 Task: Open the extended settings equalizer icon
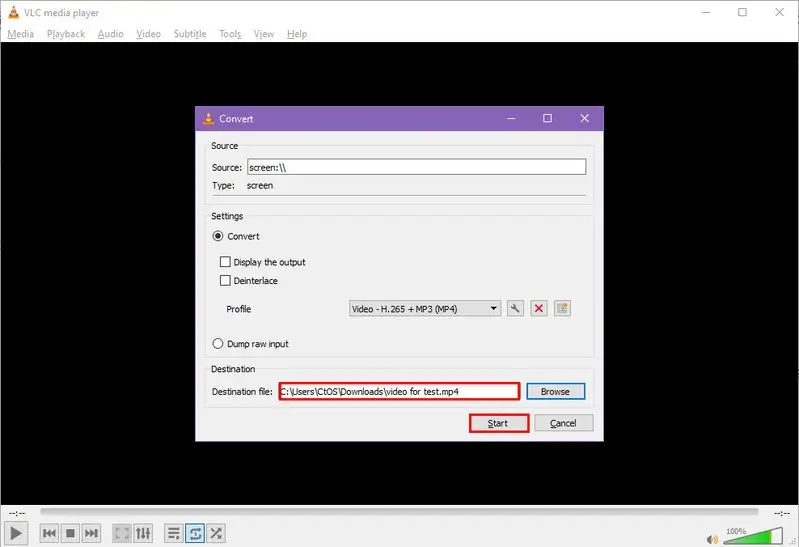click(143, 533)
